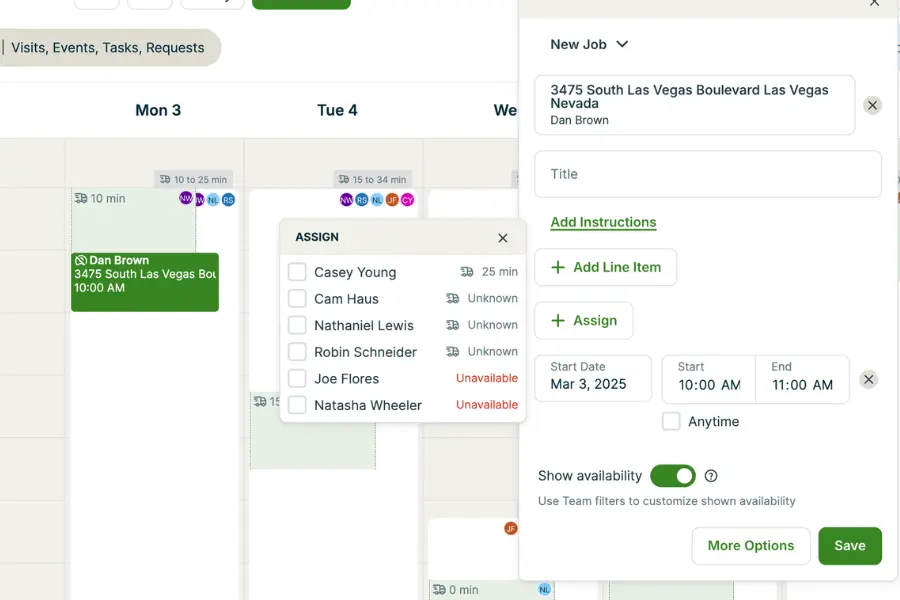Click the JF avatar in Wednesday column
Screen dimensions: 900x600
[510, 528]
